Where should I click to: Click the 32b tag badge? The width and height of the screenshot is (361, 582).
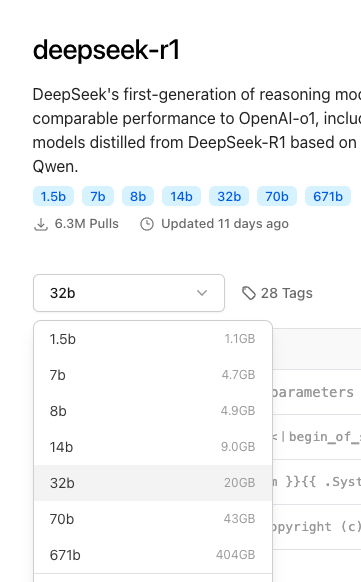pyautogui.click(x=229, y=196)
